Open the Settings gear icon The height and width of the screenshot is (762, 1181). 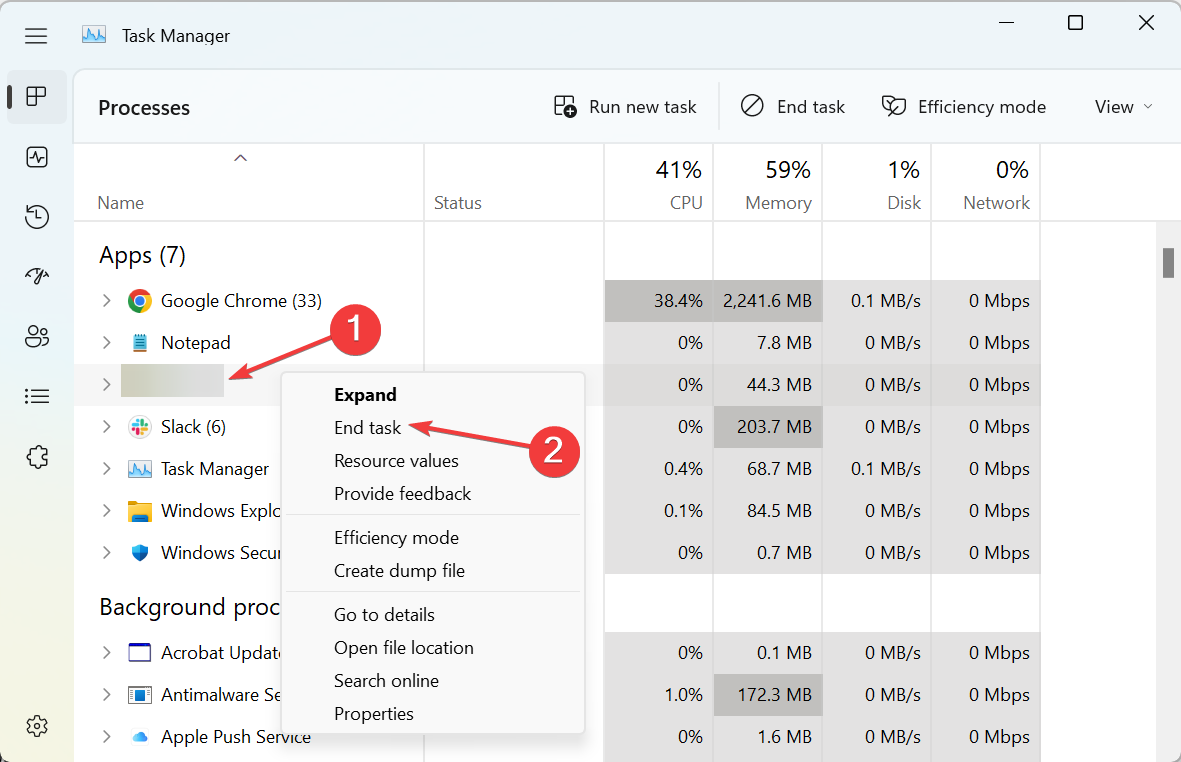point(36,726)
